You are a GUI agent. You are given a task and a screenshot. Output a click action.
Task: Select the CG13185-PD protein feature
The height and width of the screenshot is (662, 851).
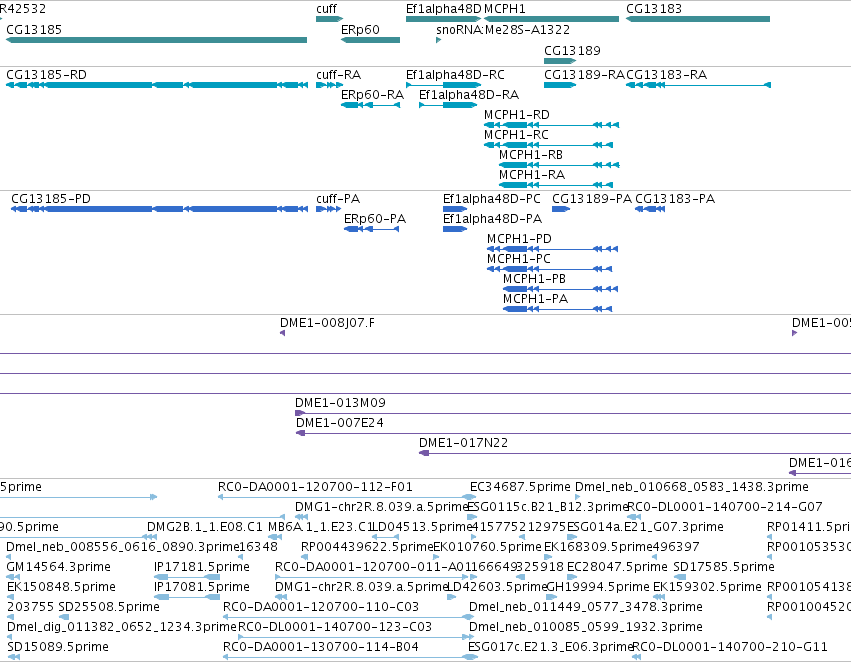point(160,209)
